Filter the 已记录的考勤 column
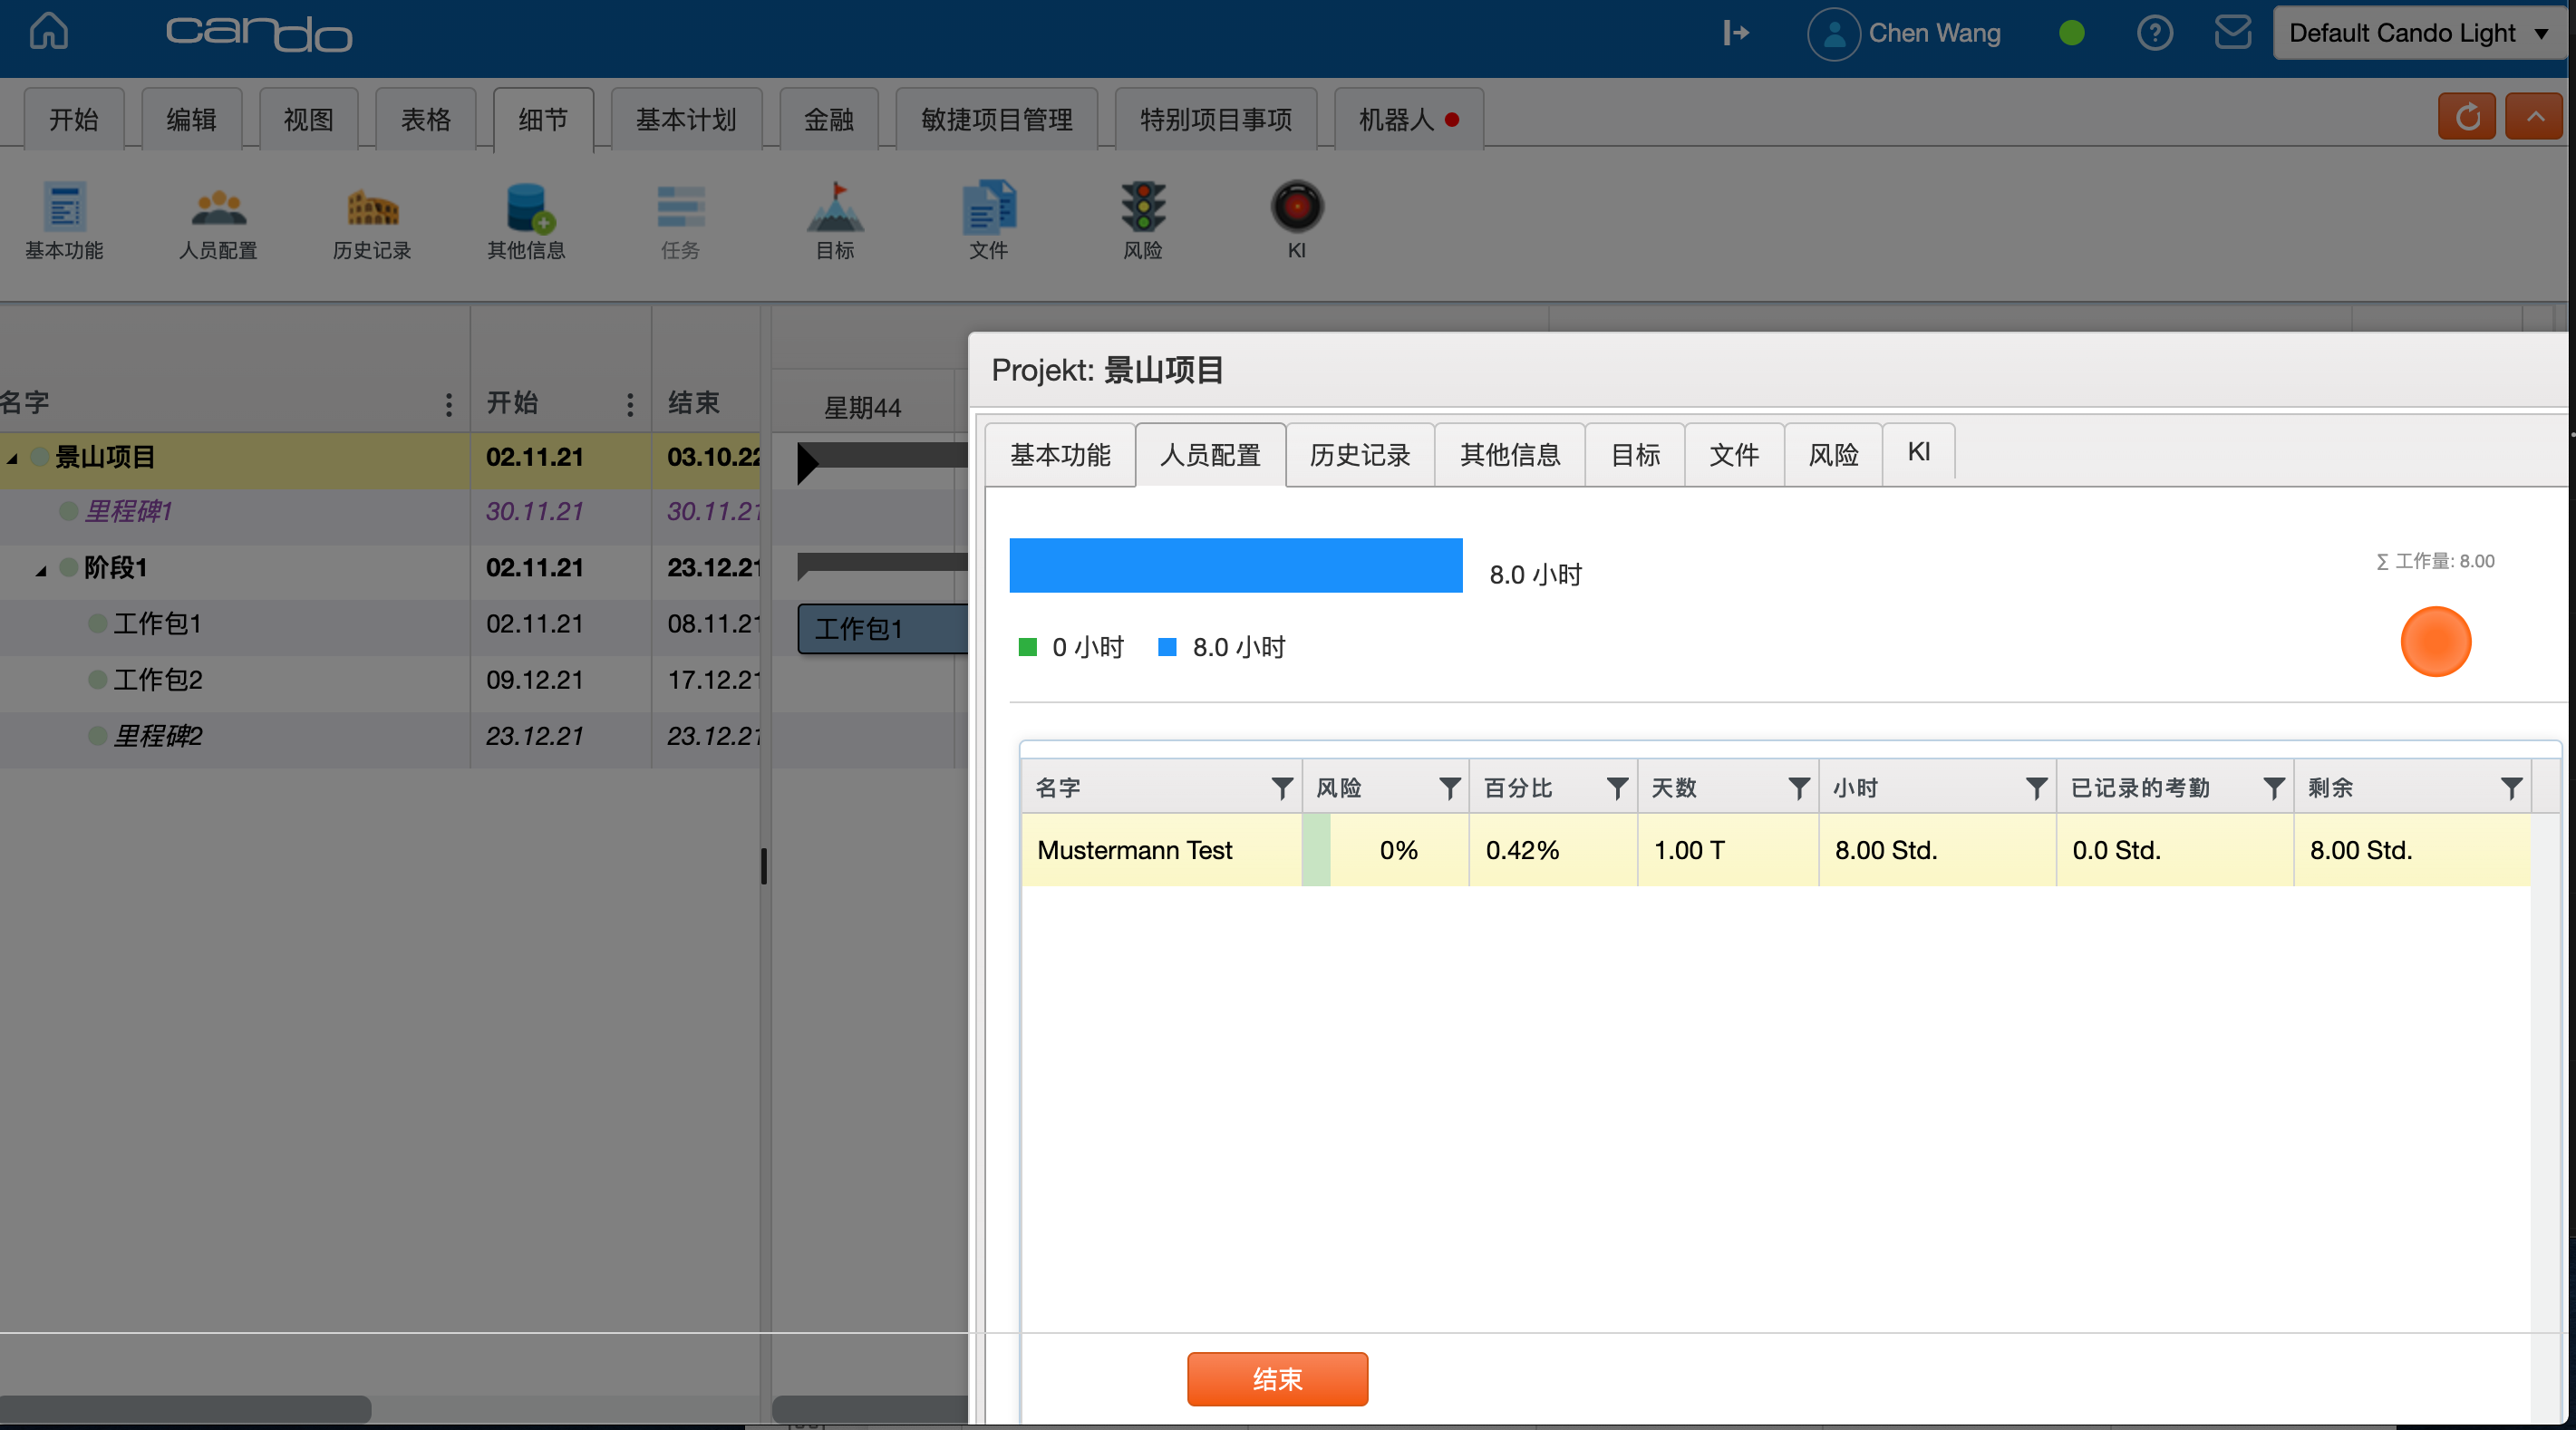 (x=2273, y=789)
